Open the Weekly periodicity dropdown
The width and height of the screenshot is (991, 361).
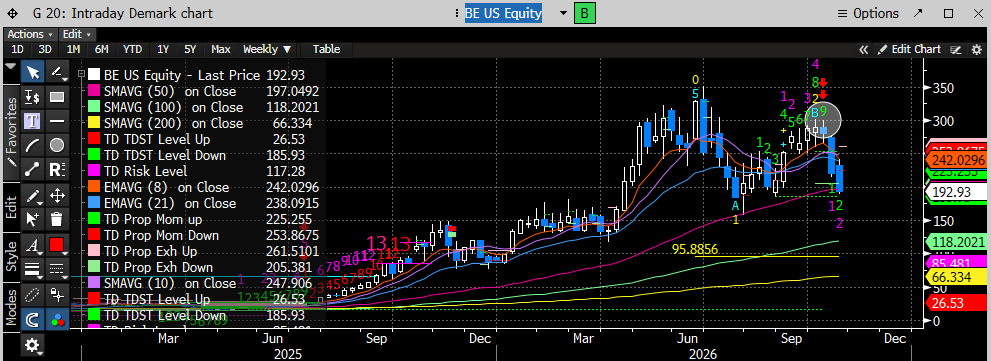click(x=267, y=49)
